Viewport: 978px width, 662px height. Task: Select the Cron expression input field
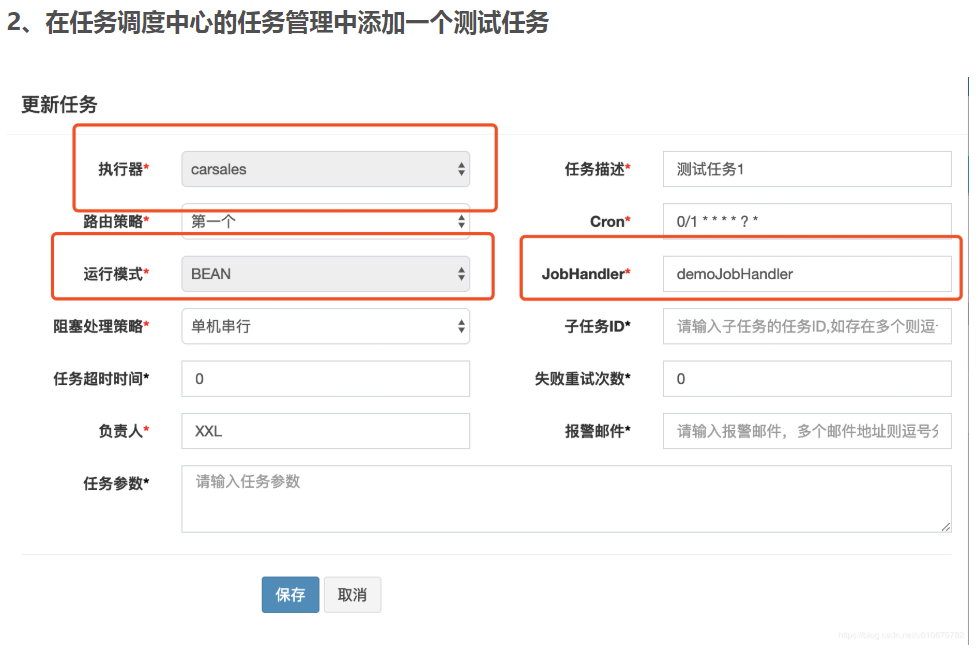tap(806, 221)
